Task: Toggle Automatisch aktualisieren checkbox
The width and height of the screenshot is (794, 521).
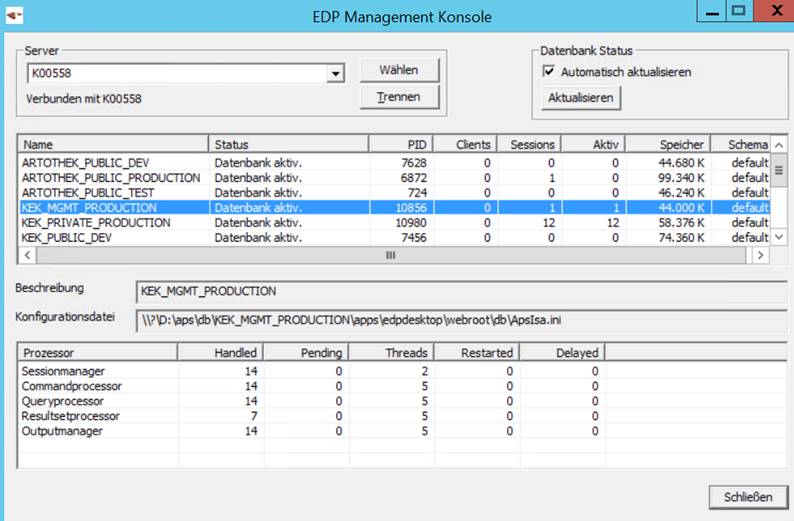Action: coord(548,72)
